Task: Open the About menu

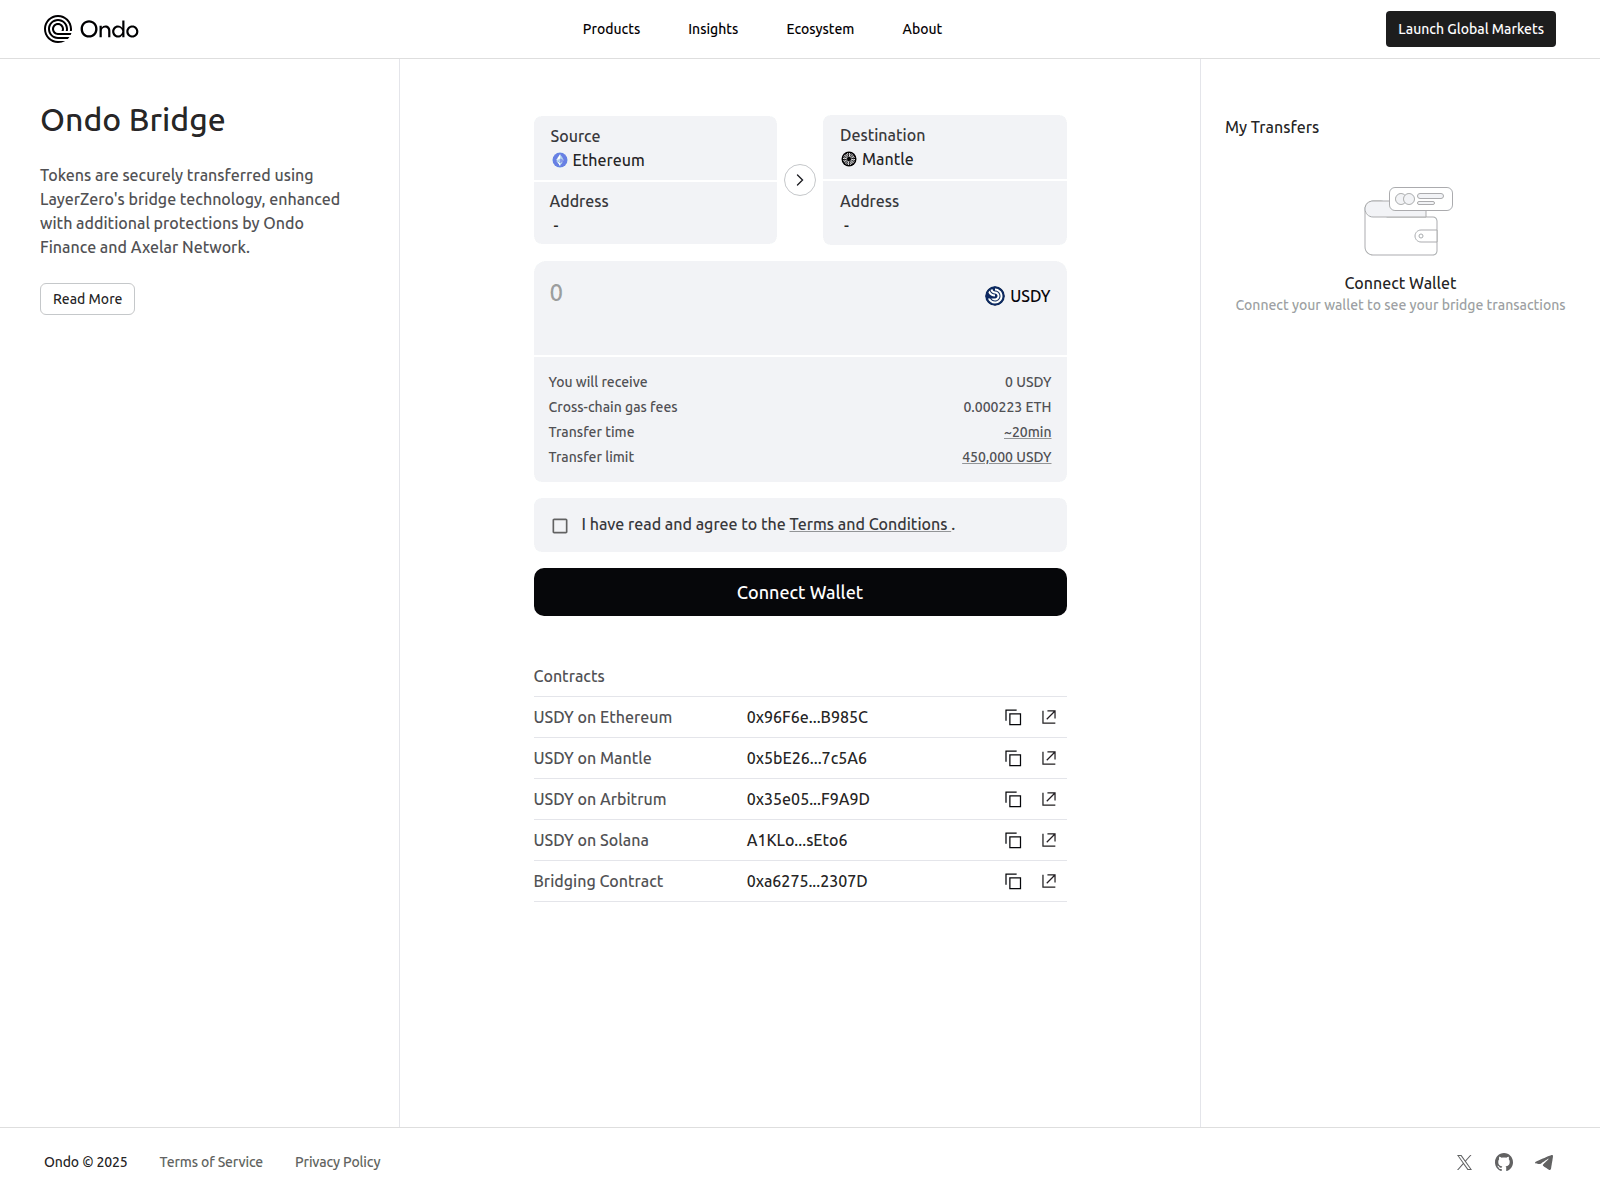Action: click(x=922, y=29)
